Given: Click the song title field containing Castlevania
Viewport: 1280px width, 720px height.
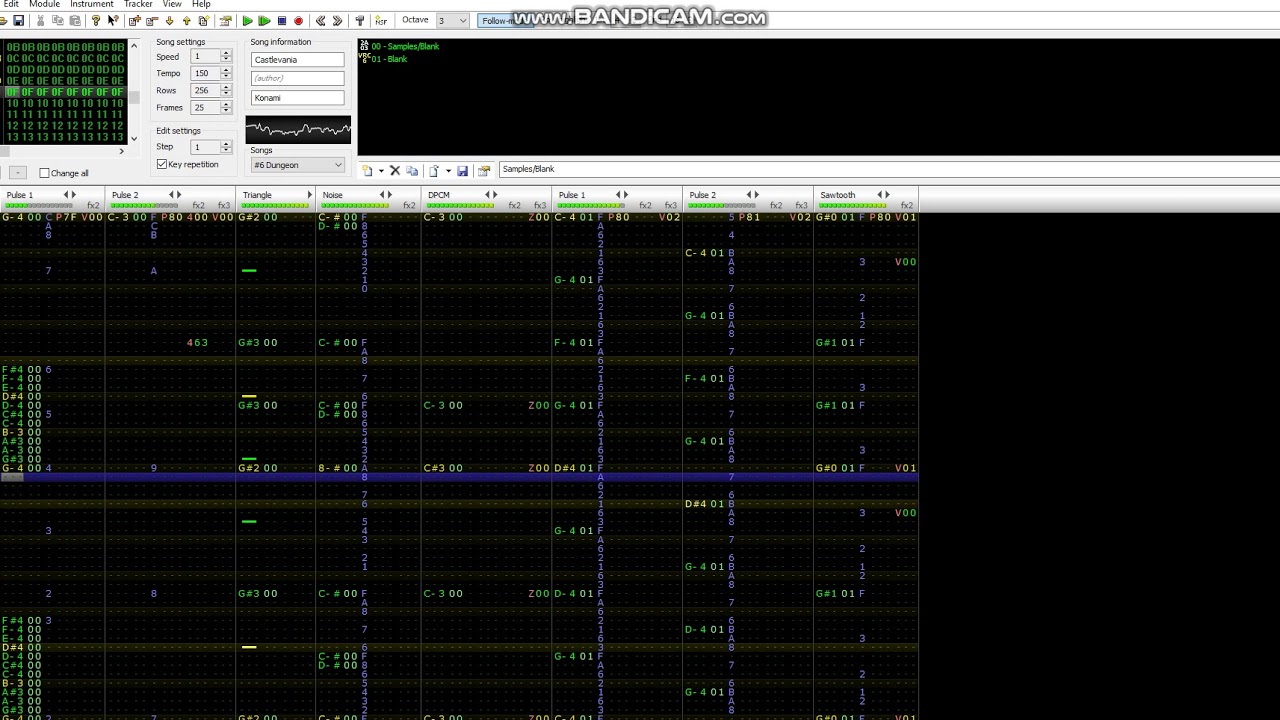Looking at the screenshot, I should [297, 60].
